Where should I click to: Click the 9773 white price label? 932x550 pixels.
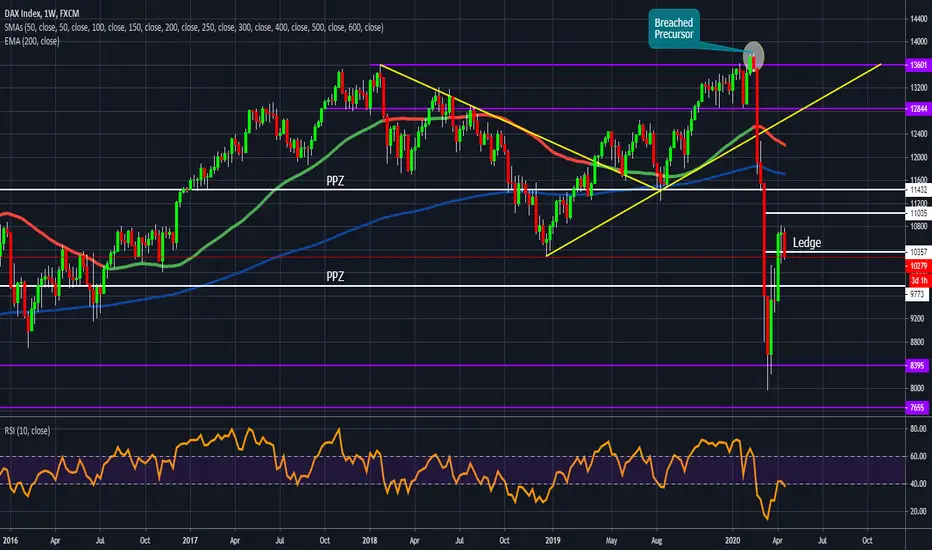click(917, 294)
